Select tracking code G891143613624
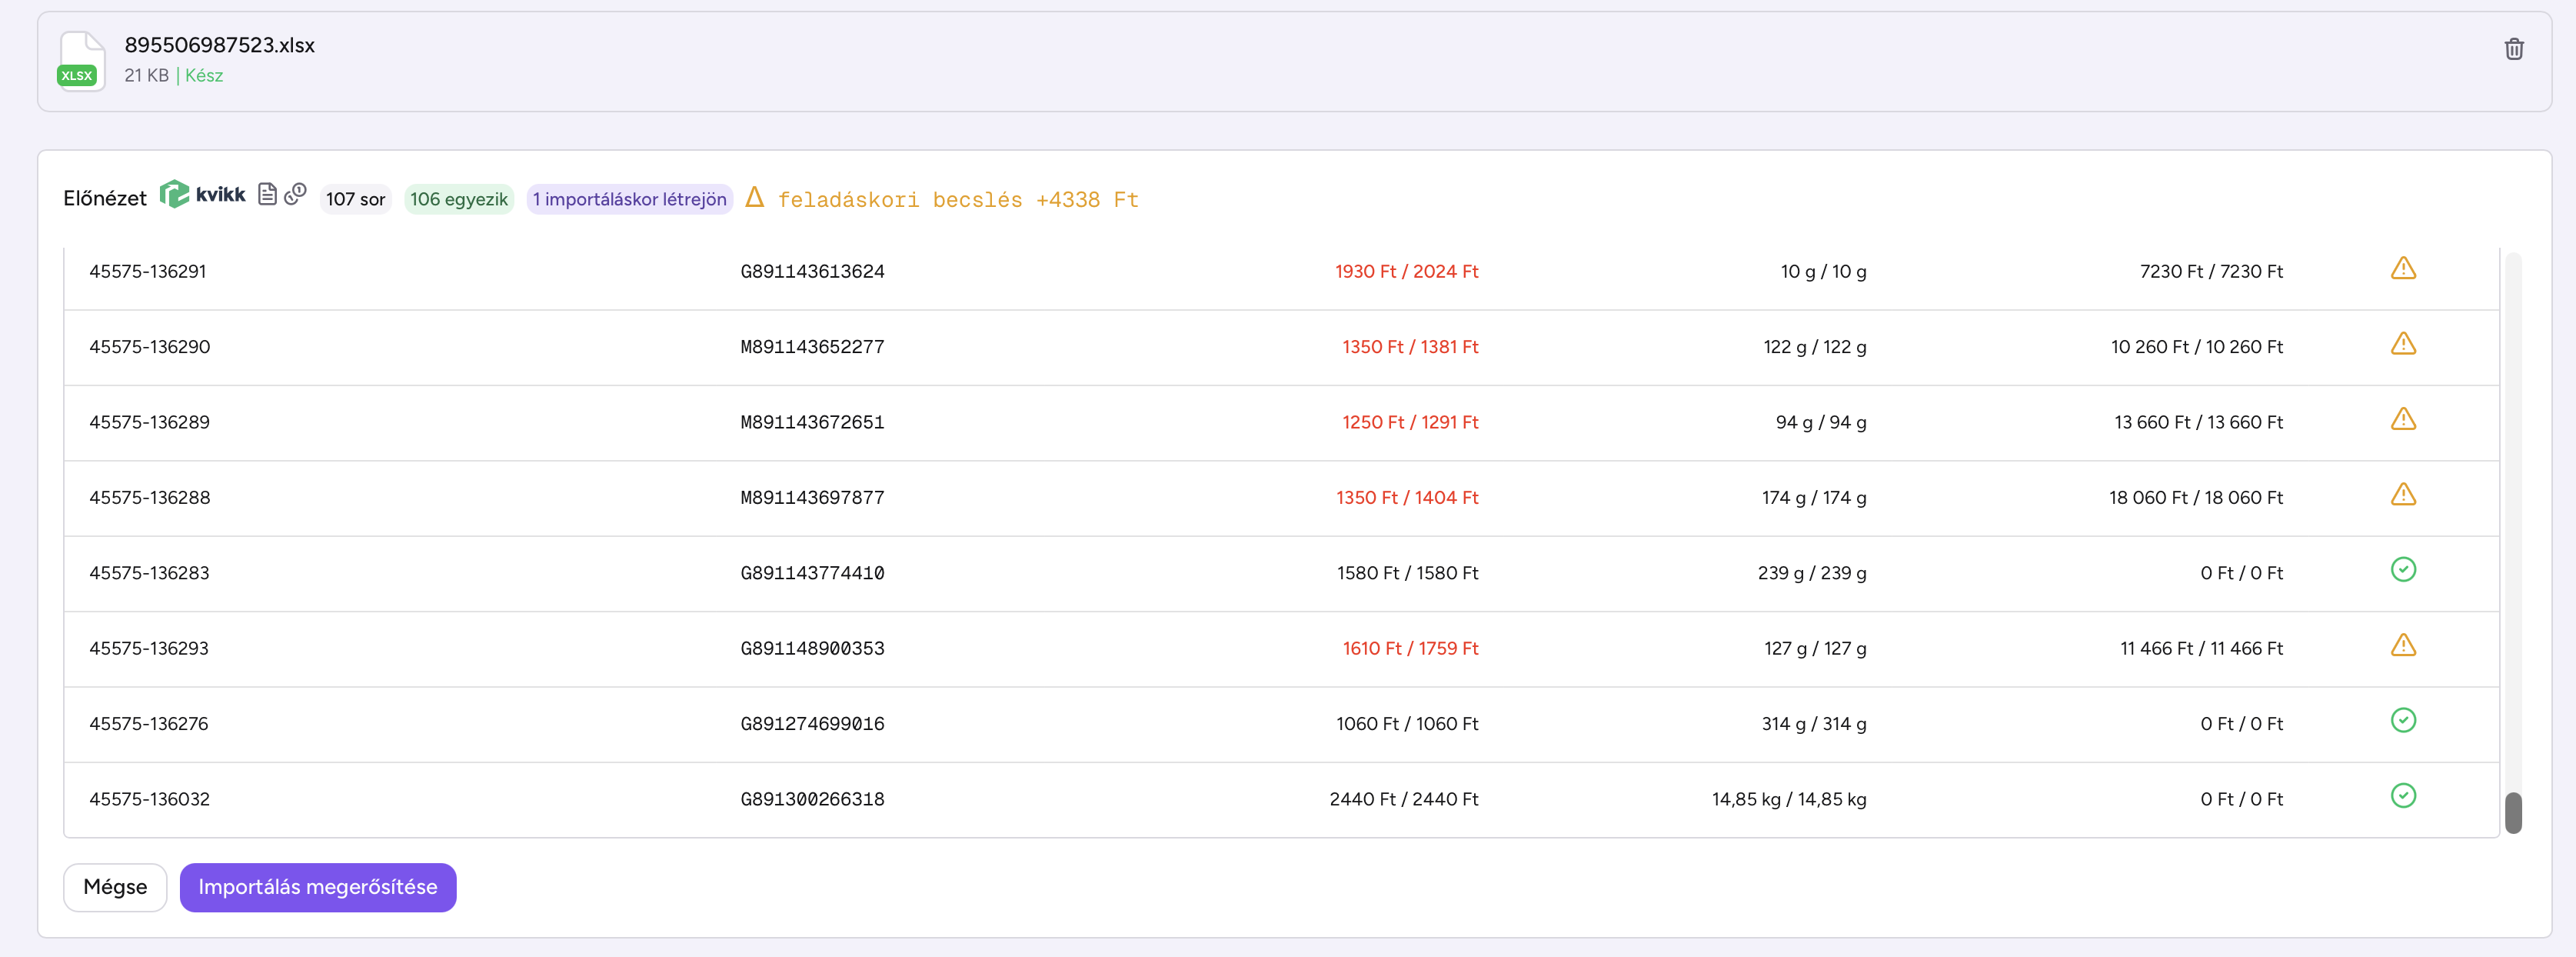This screenshot has height=957, width=2576. 812,271
